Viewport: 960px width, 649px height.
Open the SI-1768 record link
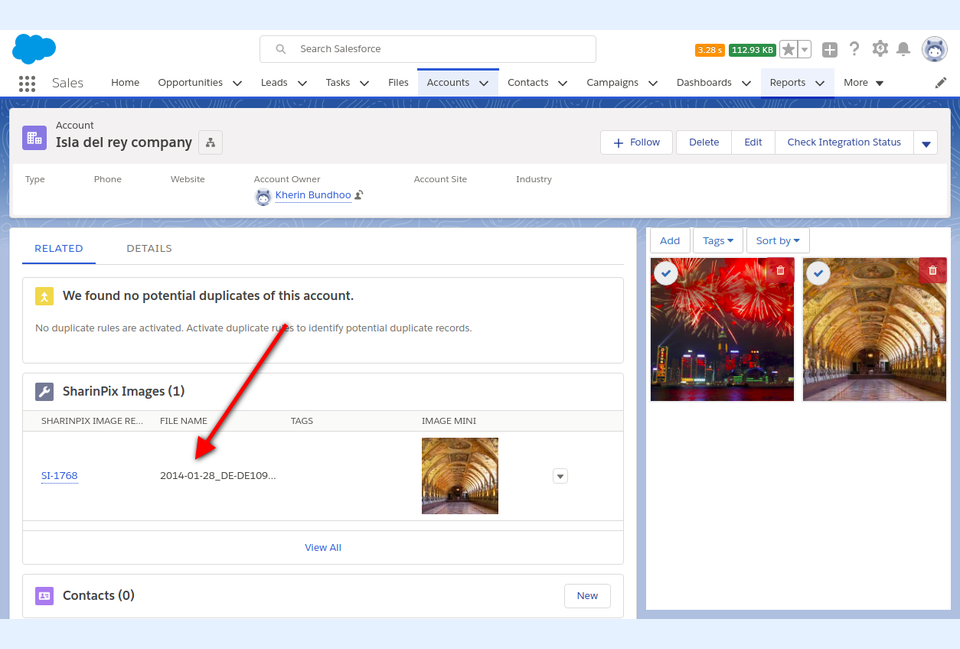pos(59,476)
